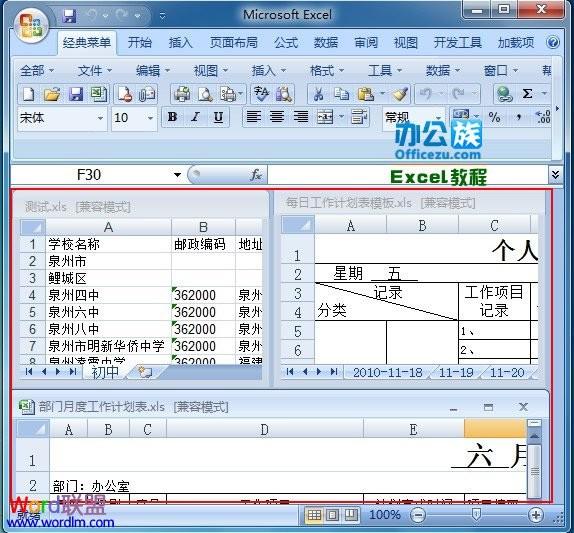Click the AutoSum sigma icon
Screen dimensions: 574x533
tap(527, 94)
